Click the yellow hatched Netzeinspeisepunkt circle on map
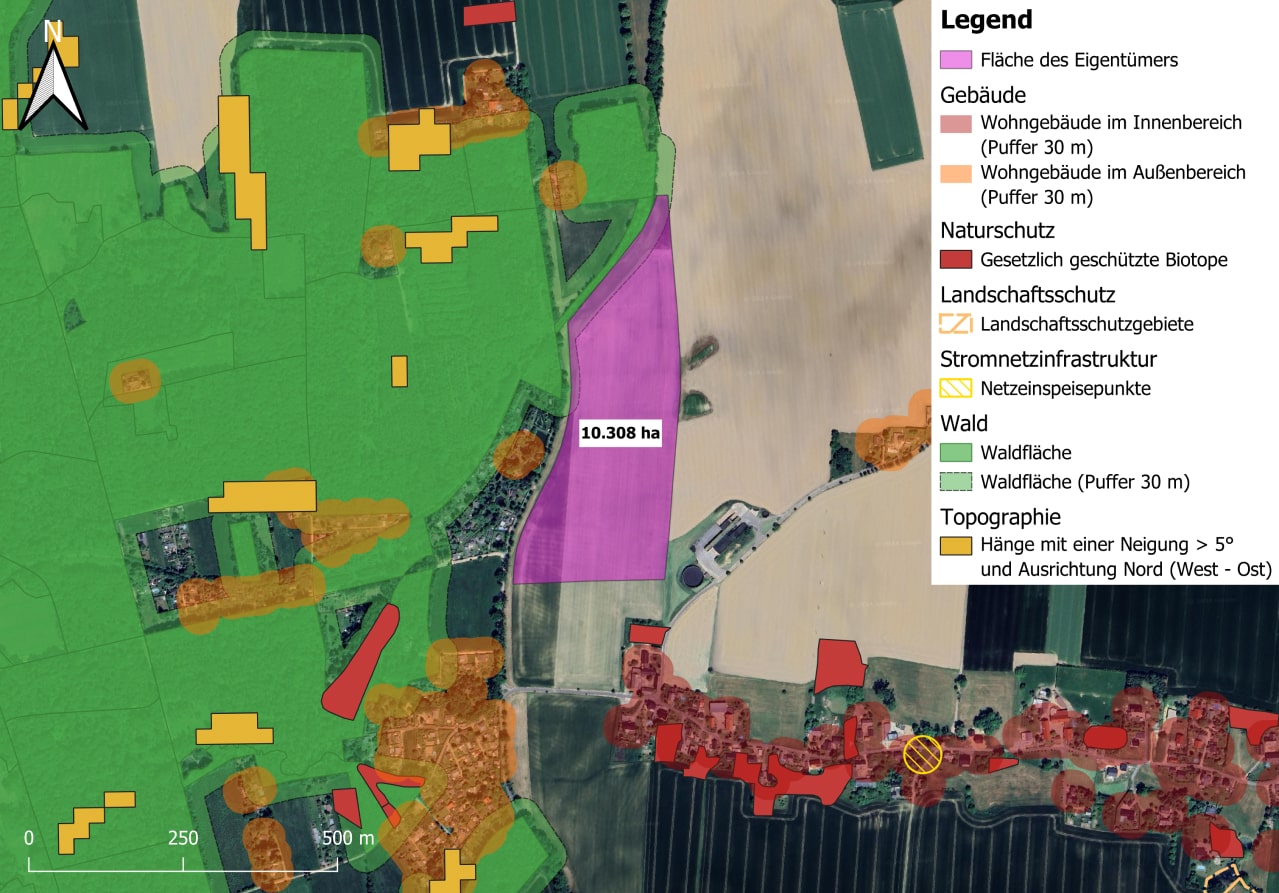This screenshot has width=1279, height=893. click(x=922, y=755)
